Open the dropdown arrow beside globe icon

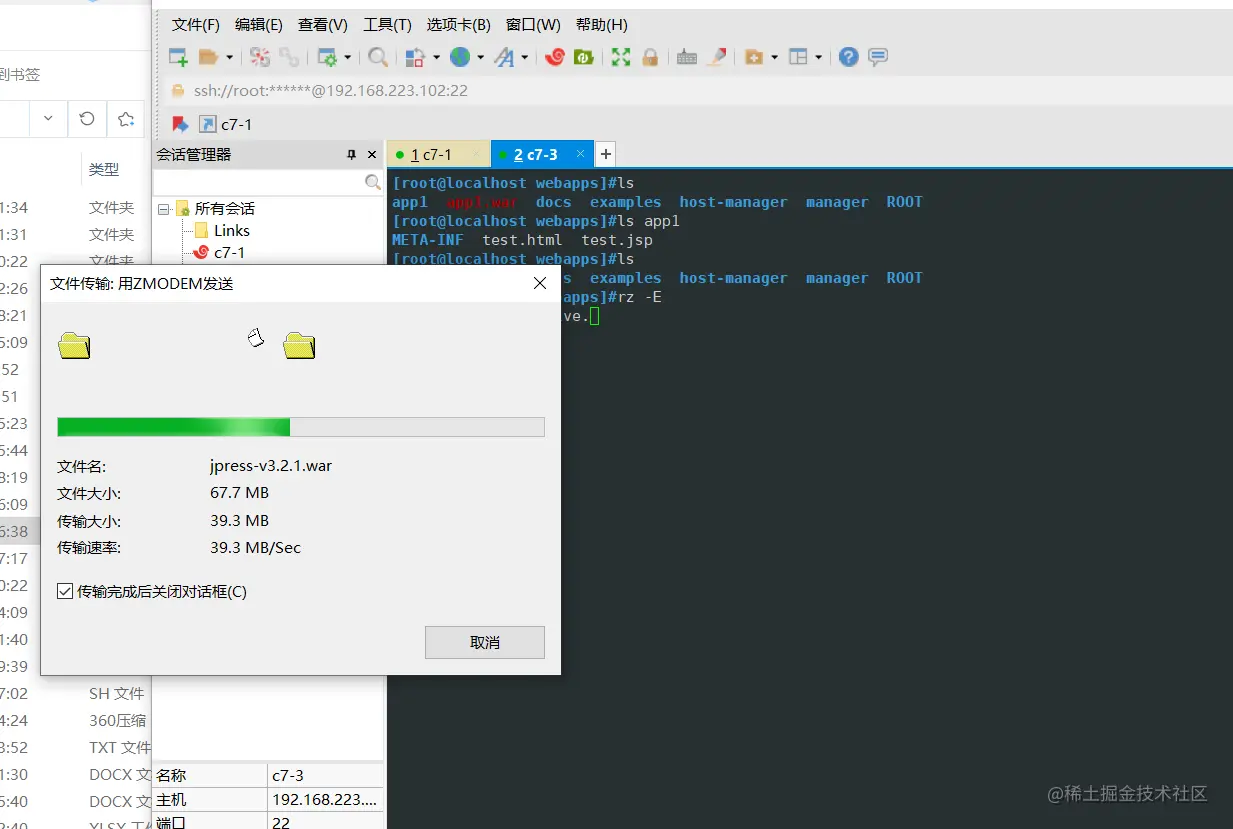480,58
